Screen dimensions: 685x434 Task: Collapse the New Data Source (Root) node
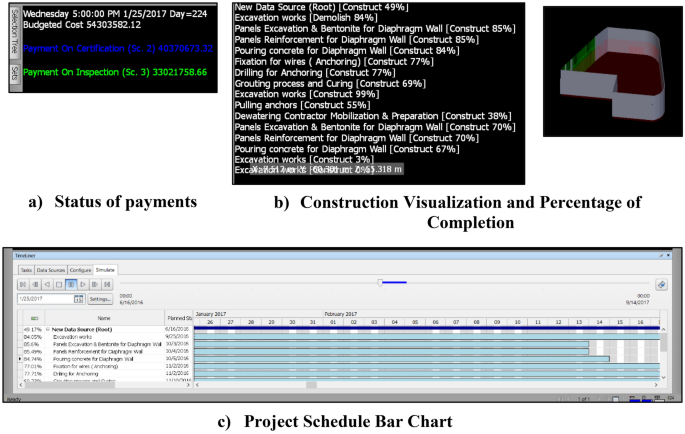(46, 328)
